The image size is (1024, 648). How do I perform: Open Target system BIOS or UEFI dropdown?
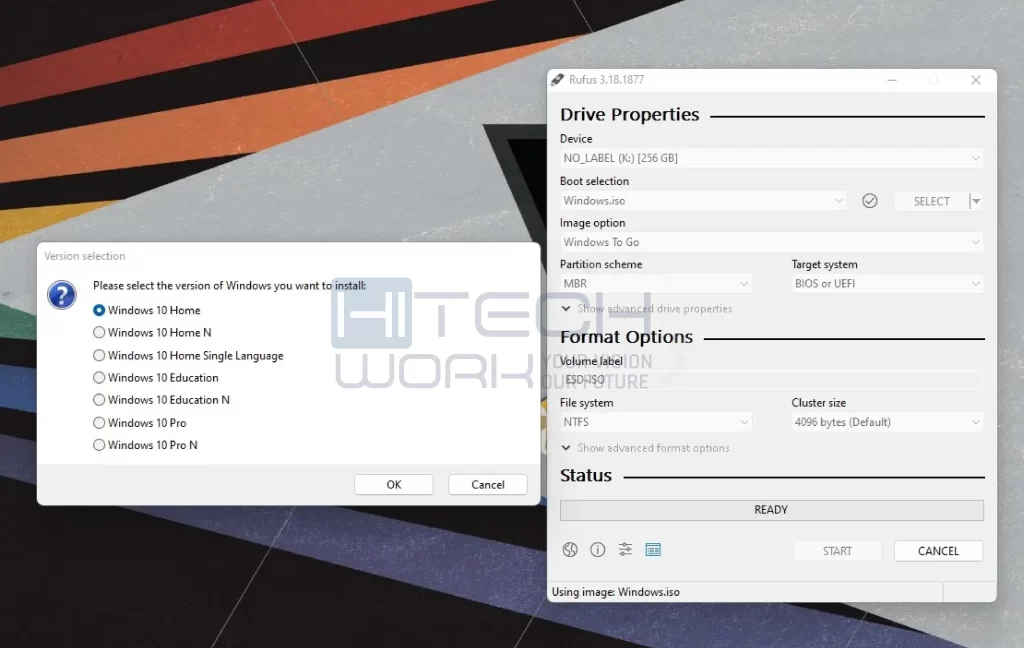point(887,284)
